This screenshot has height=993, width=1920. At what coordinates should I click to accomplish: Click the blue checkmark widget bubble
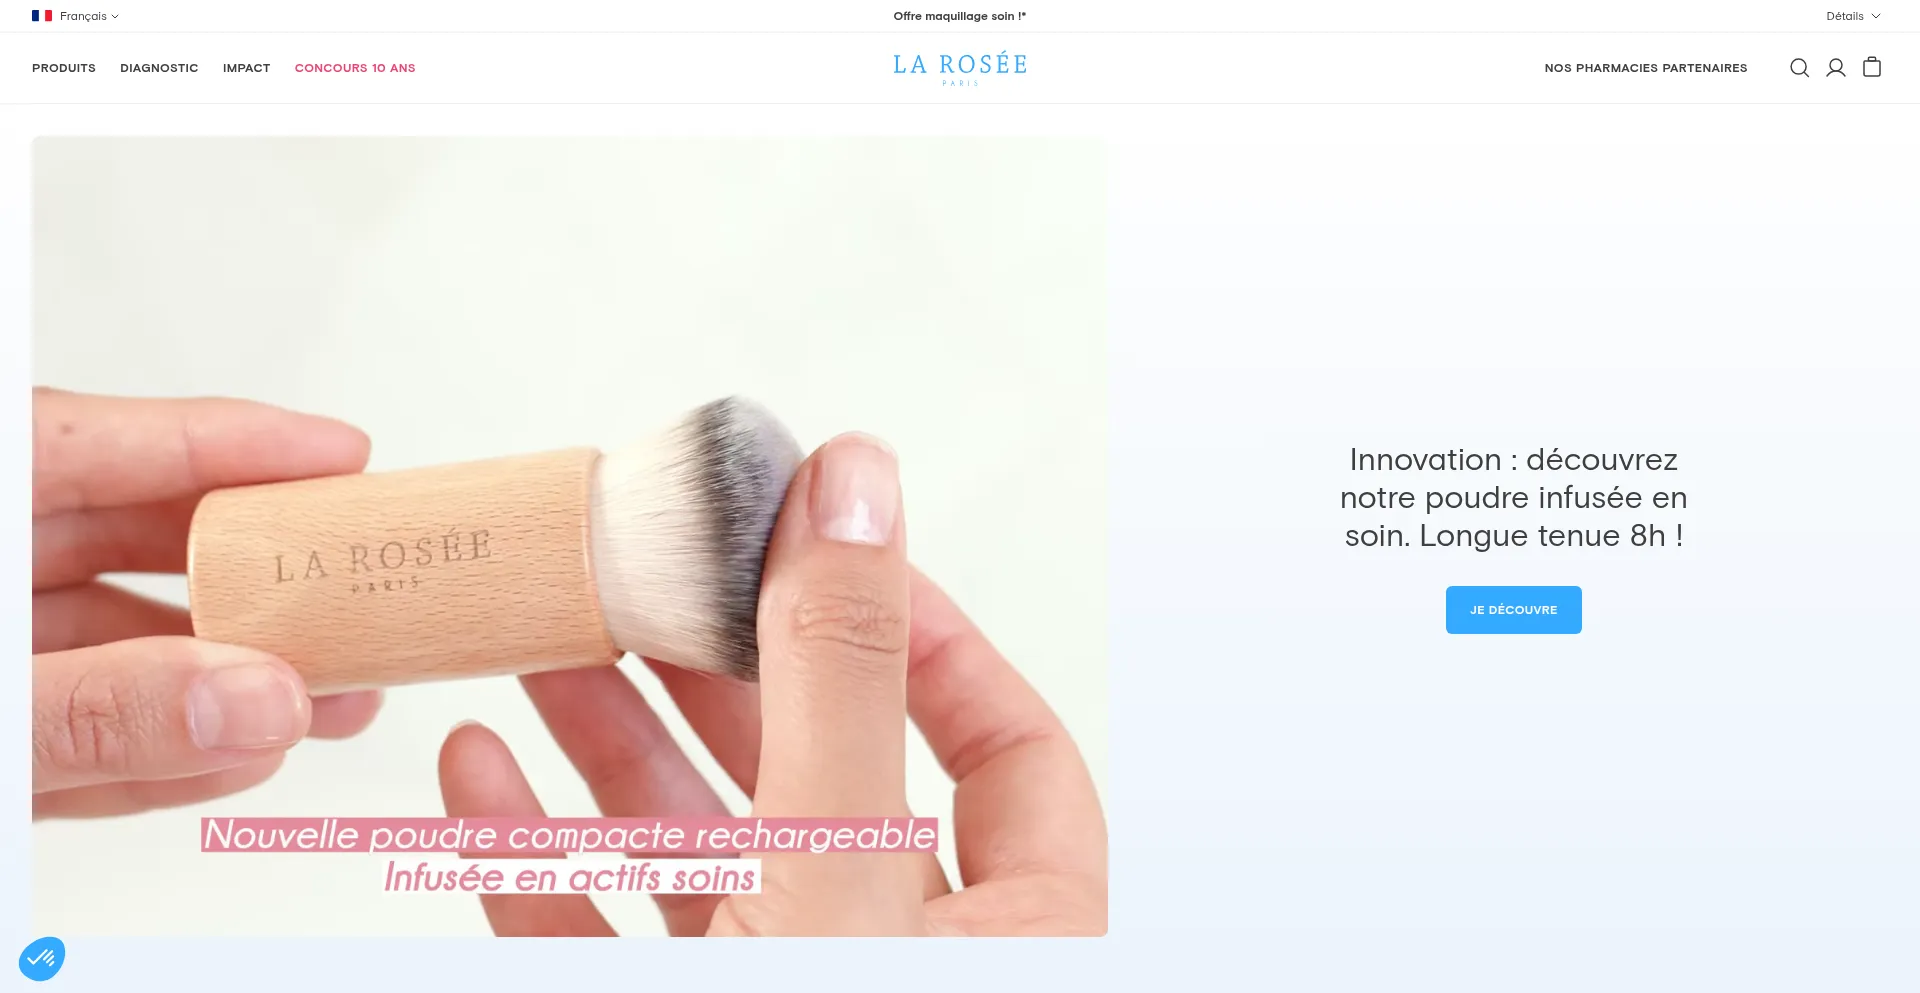pos(42,959)
